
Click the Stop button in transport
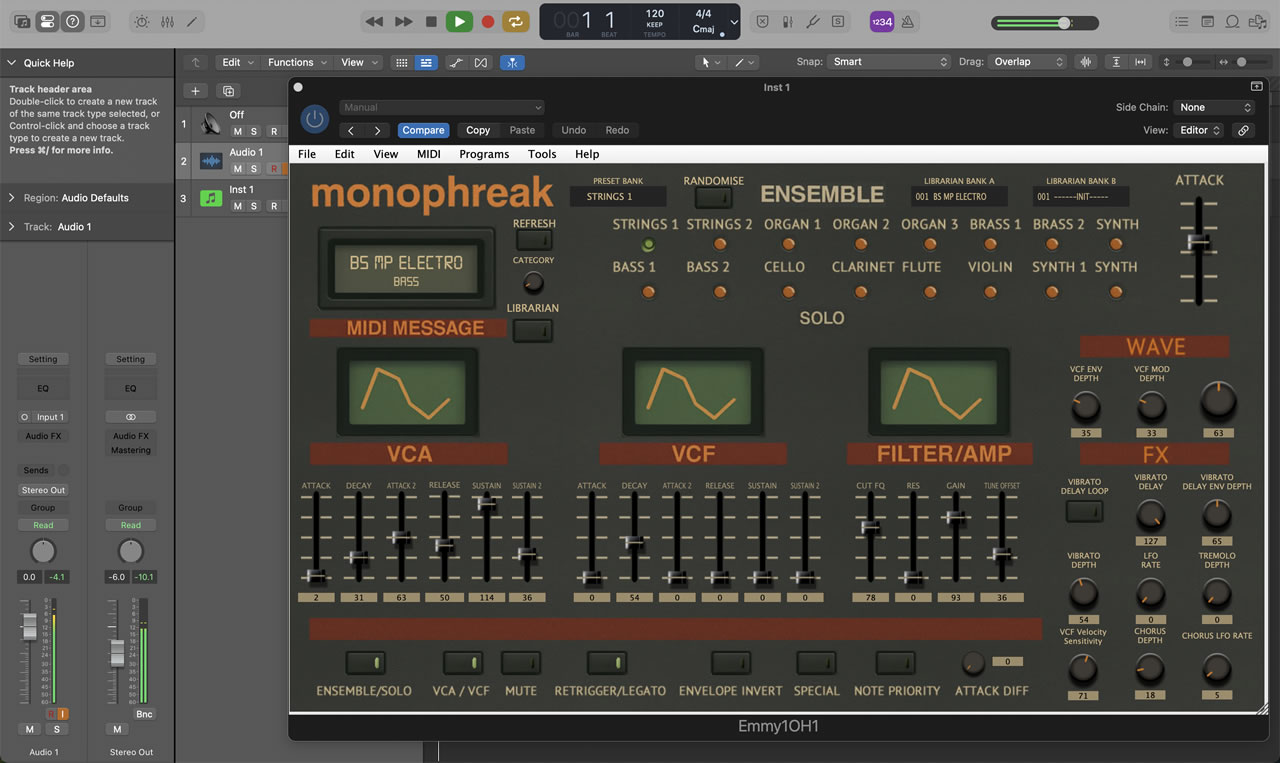(x=431, y=21)
